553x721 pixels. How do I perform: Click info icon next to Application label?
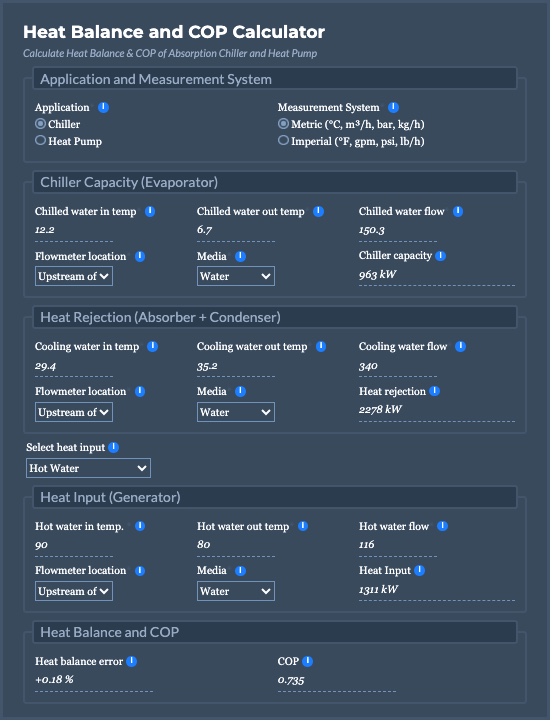point(103,108)
